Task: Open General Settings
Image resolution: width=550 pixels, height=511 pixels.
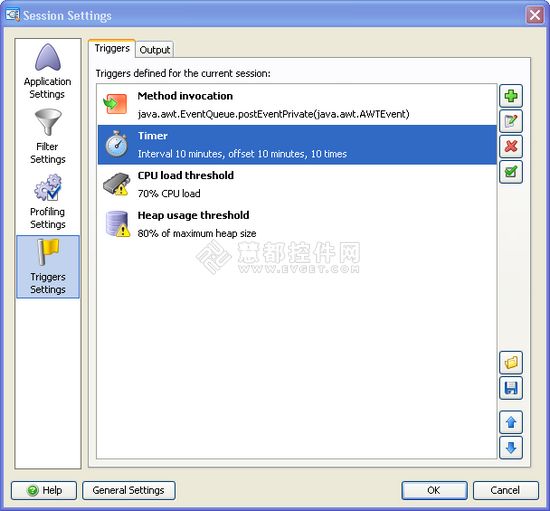Action: (x=129, y=490)
